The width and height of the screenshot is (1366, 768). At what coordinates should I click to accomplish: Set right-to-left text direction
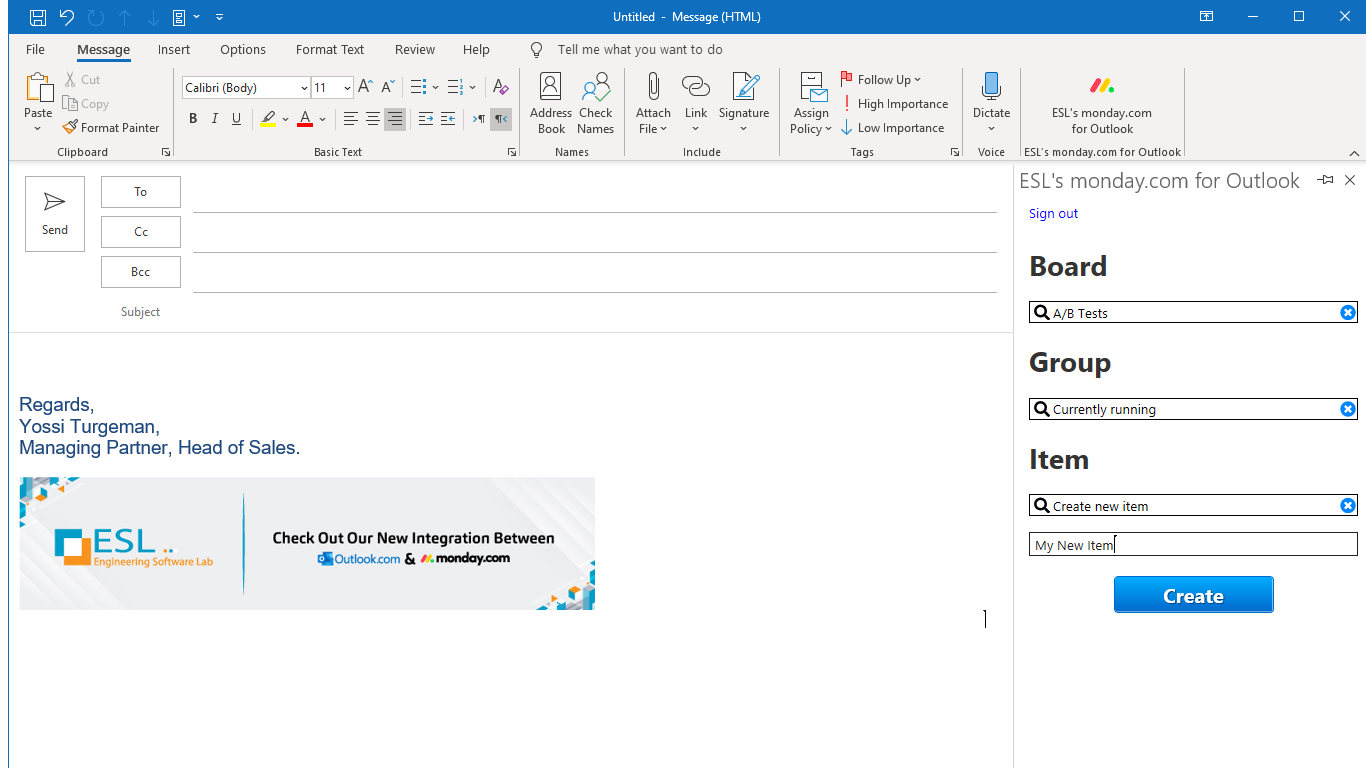(x=501, y=119)
